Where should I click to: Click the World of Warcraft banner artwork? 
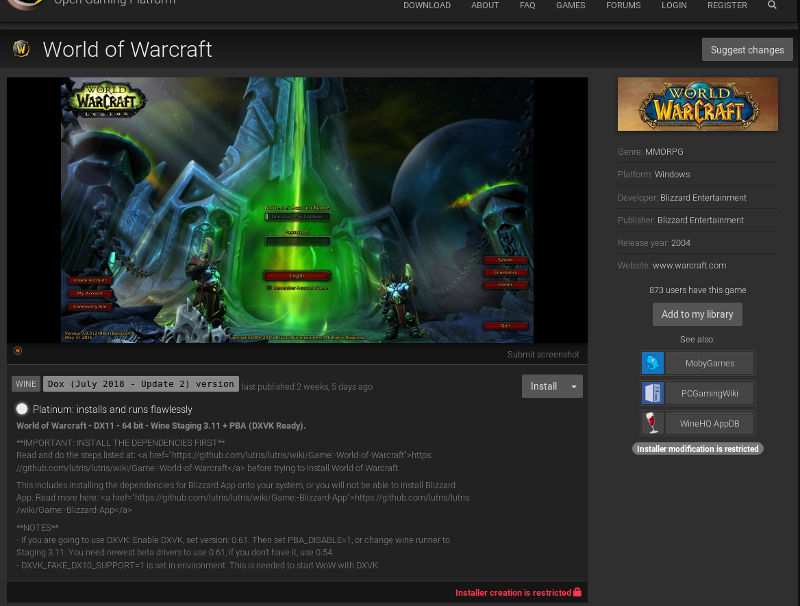(x=697, y=103)
